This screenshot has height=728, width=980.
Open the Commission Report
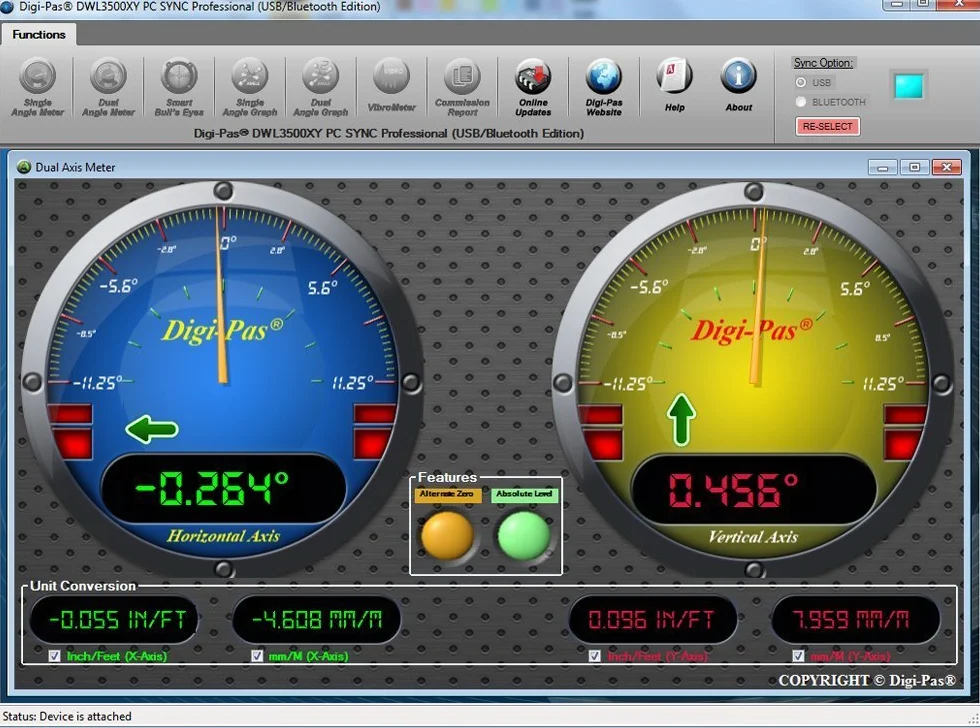[x=462, y=87]
